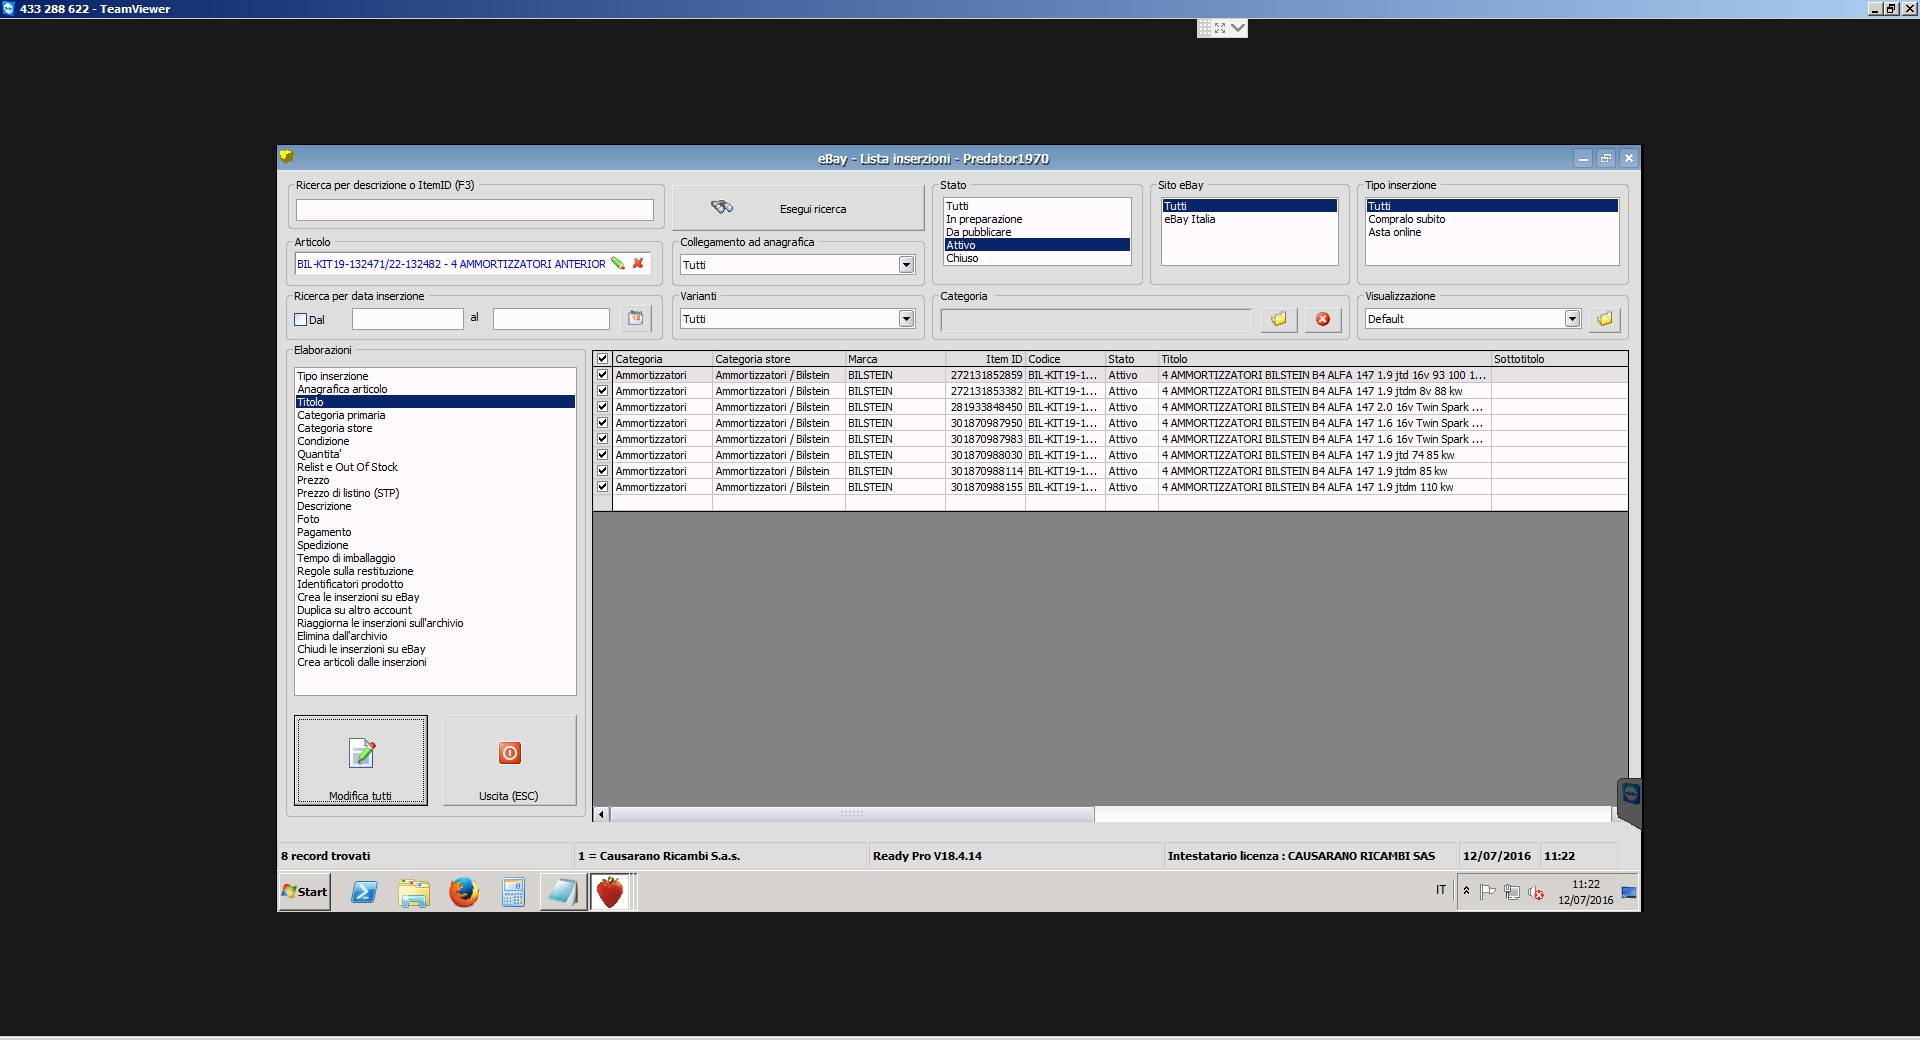Expand the Varianti dropdown
Screen dimensions: 1920x1040
(x=906, y=319)
